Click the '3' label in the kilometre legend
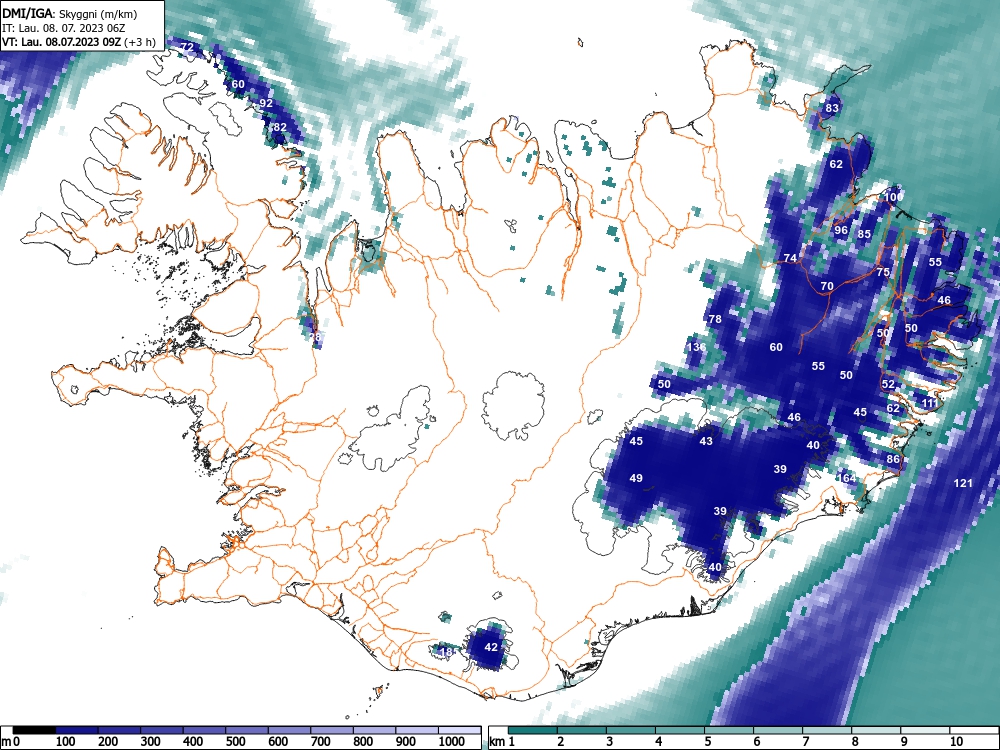Image resolution: width=1000 pixels, height=750 pixels. [x=610, y=742]
